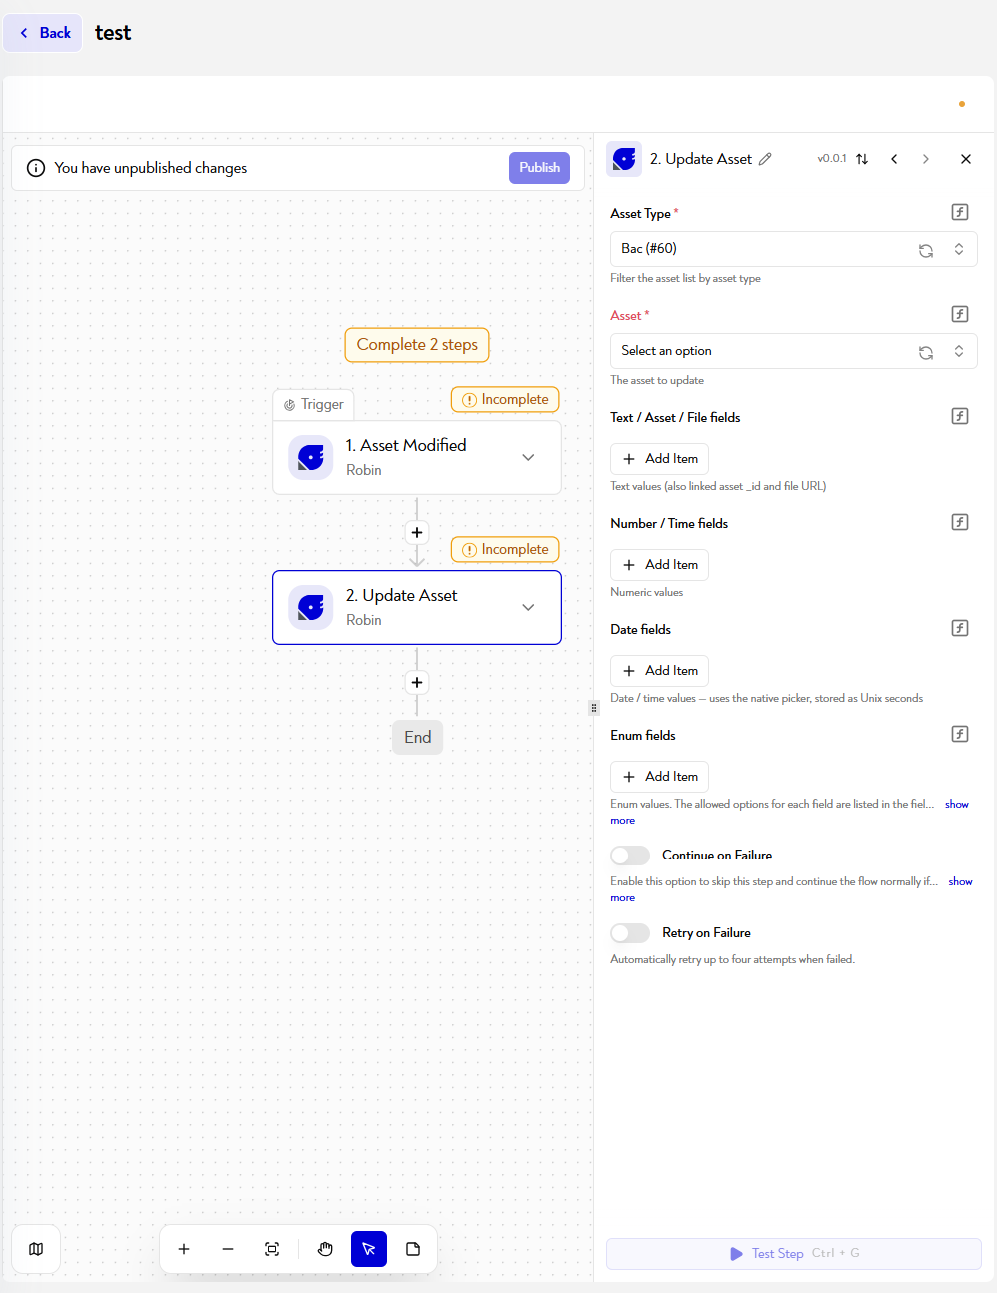The width and height of the screenshot is (997, 1293).
Task: Refresh the Asset Type options list
Action: click(x=926, y=250)
